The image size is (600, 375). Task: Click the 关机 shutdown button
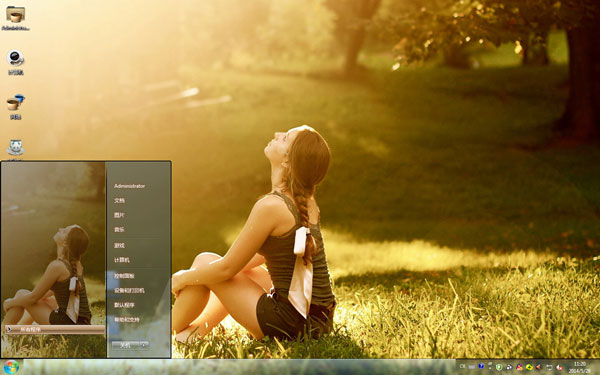pos(125,345)
